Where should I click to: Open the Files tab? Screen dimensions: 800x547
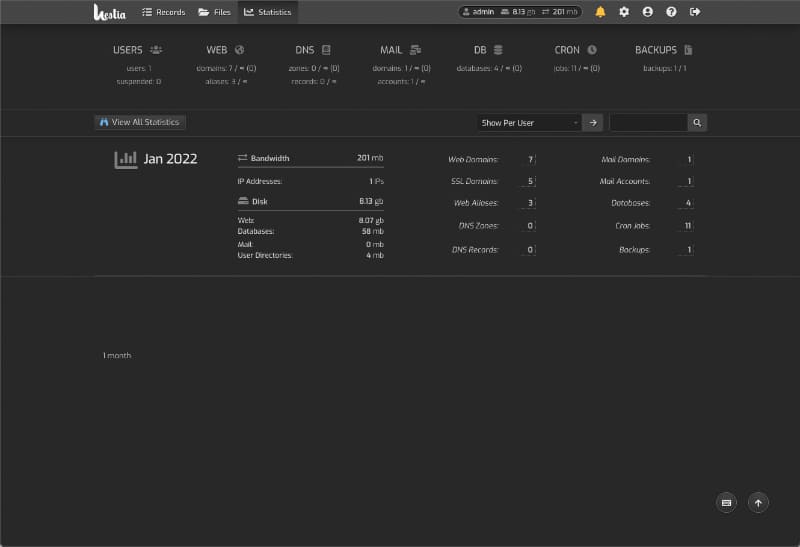tap(214, 12)
